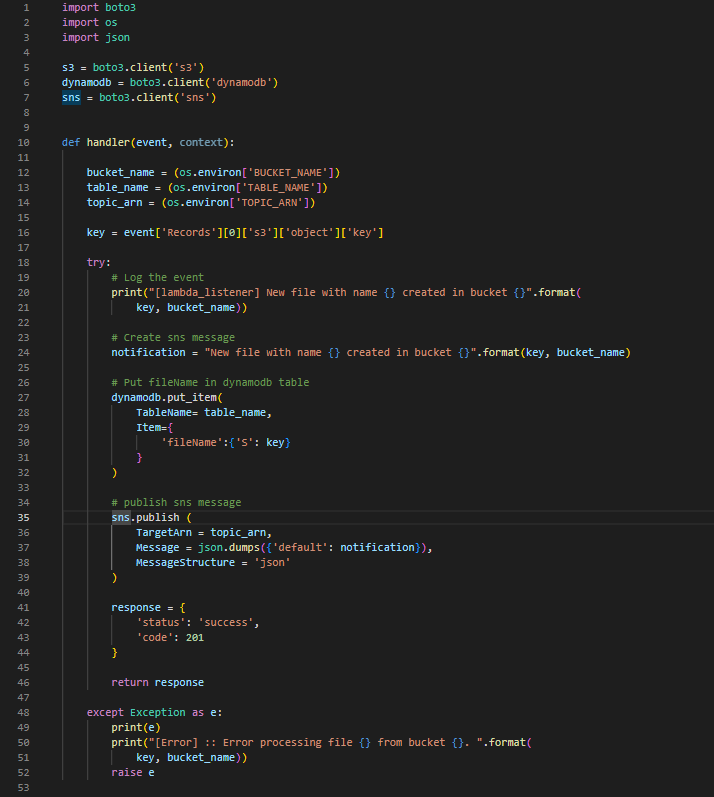Viewport: 714px width, 797px height.
Task: Click the '# Create sns message' comment
Action: point(173,338)
